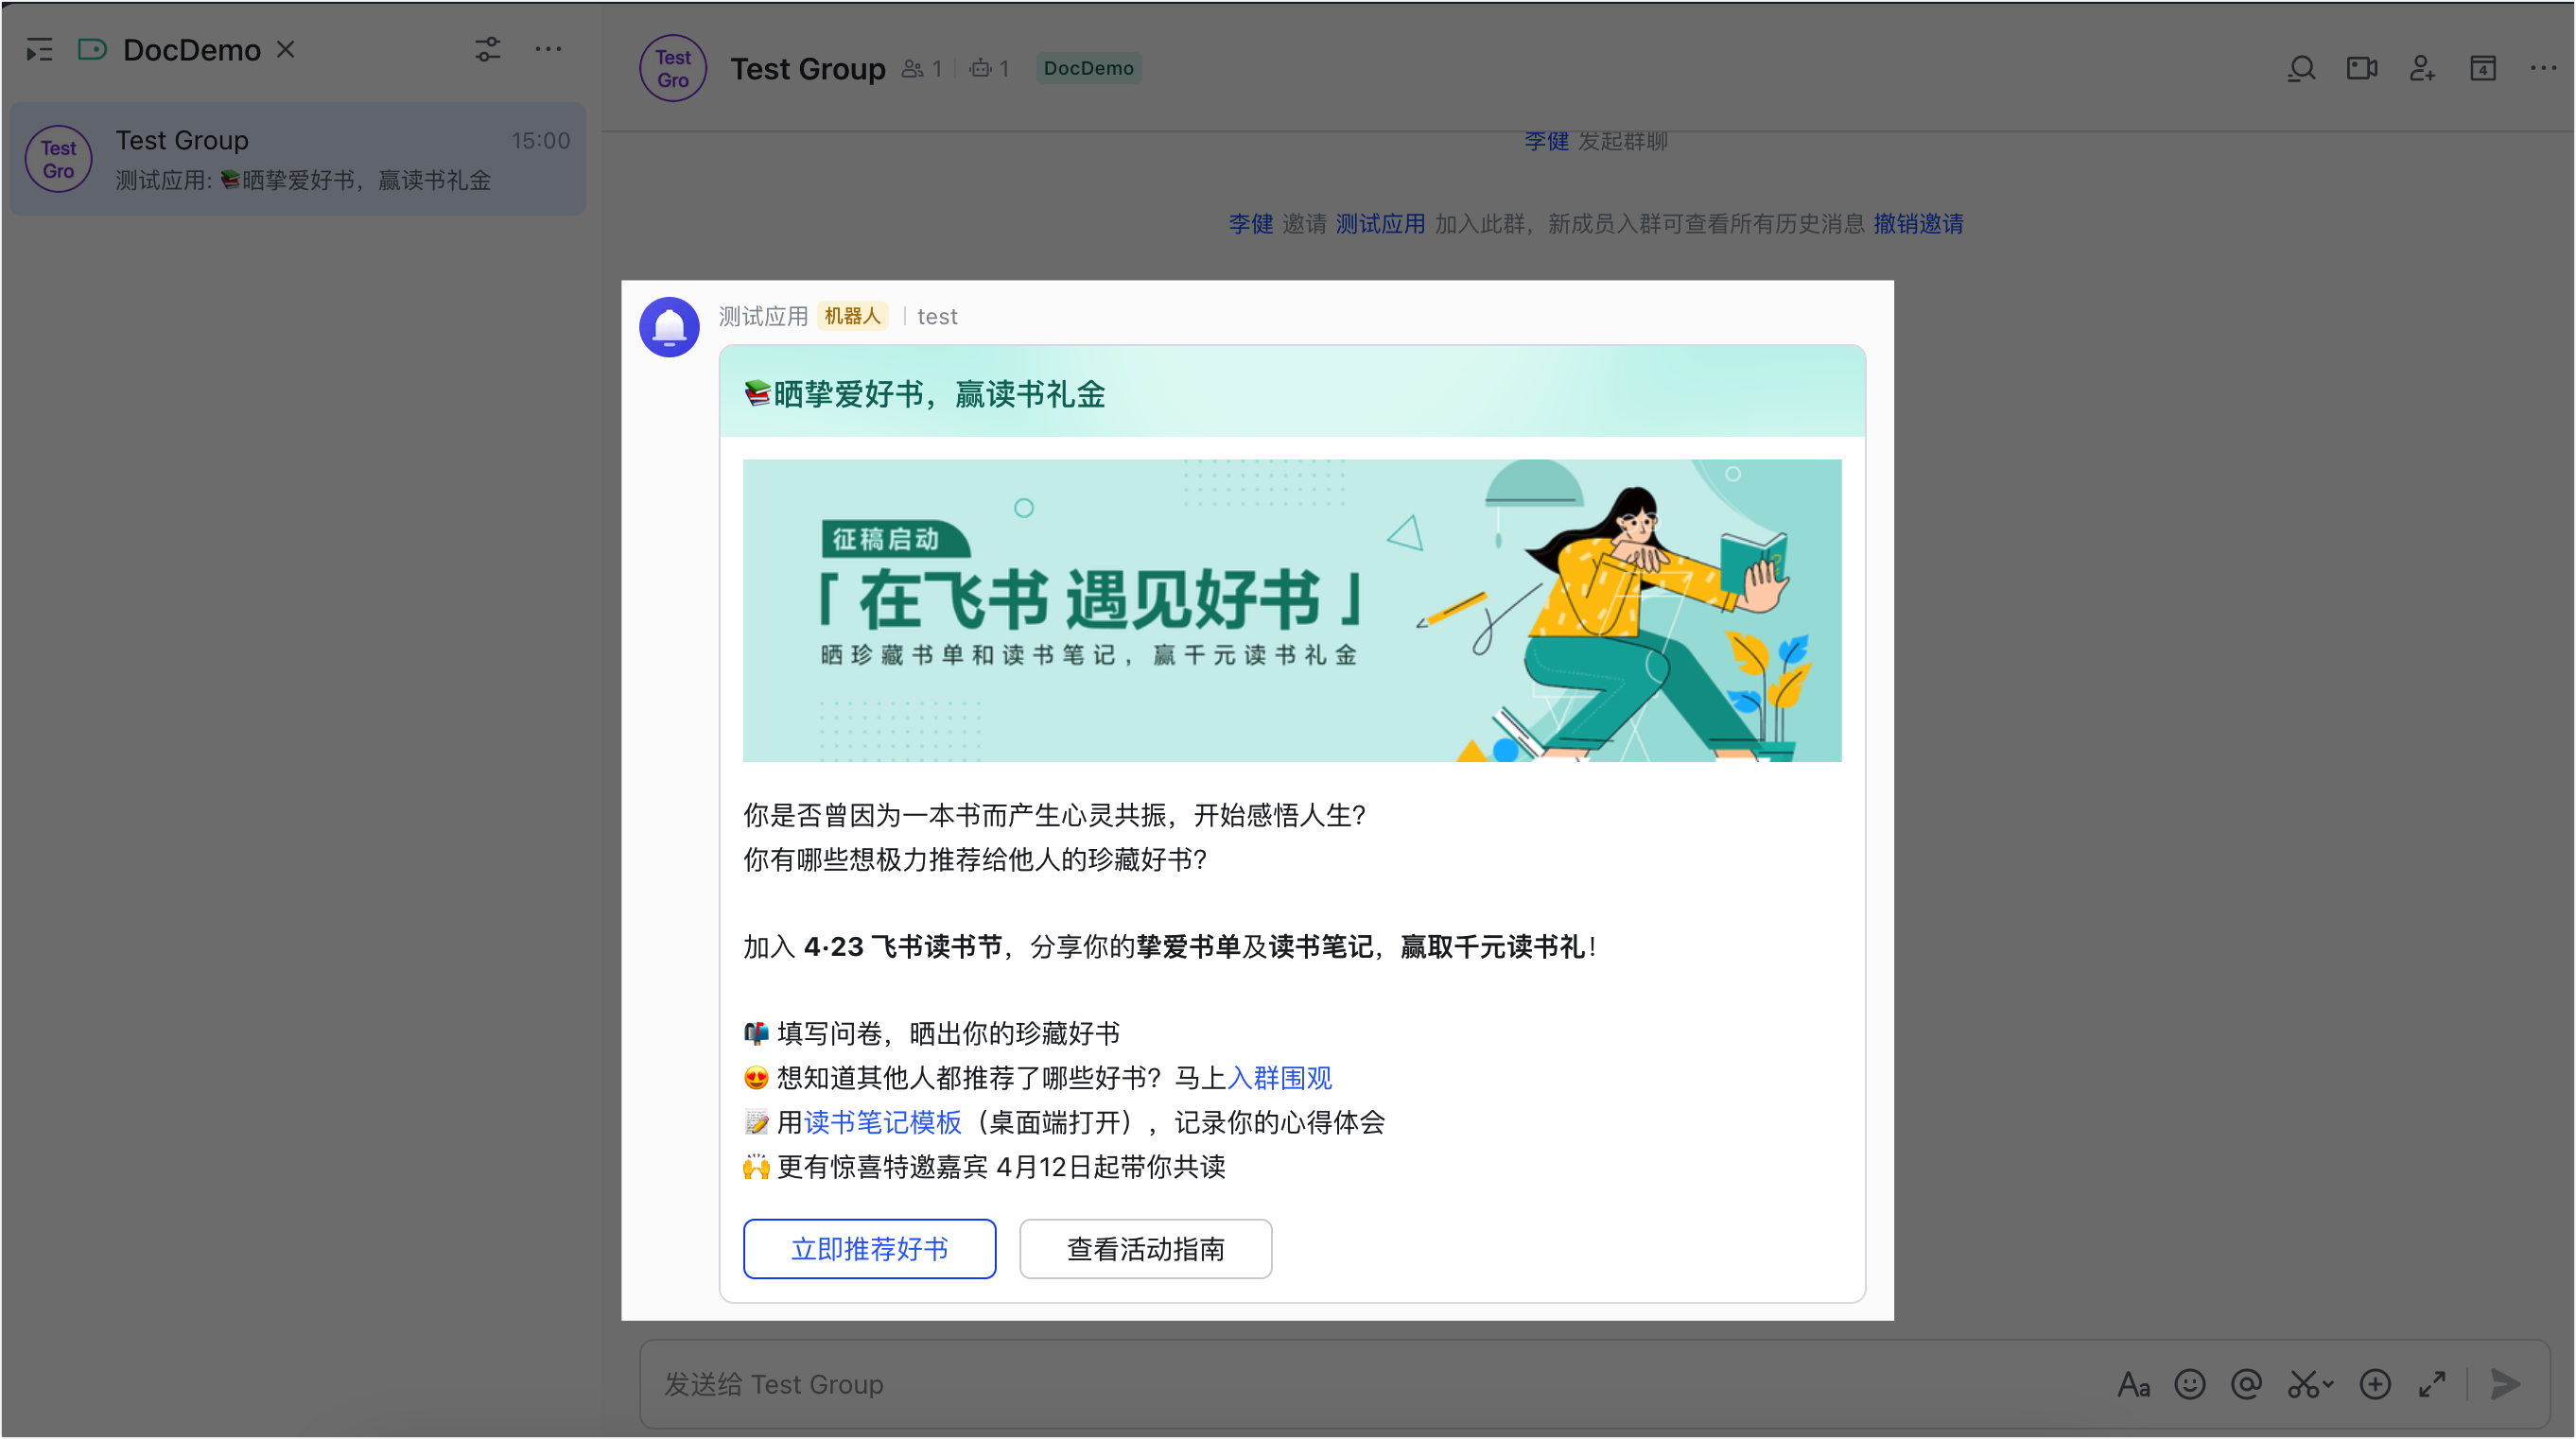
Task: Mention someone using the @ icon
Action: coord(2246,1384)
